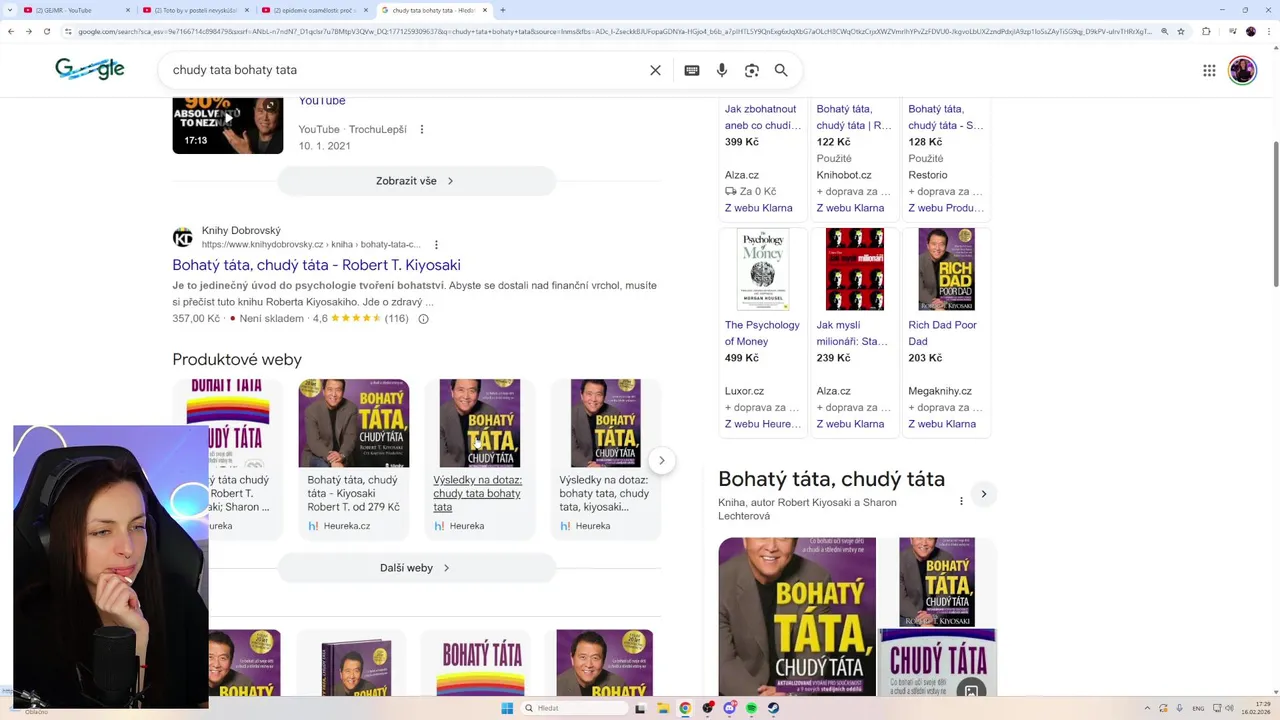Open Restorio 128 Kč offer
Image resolution: width=1280 pixels, height=720 pixels.
pos(946,160)
